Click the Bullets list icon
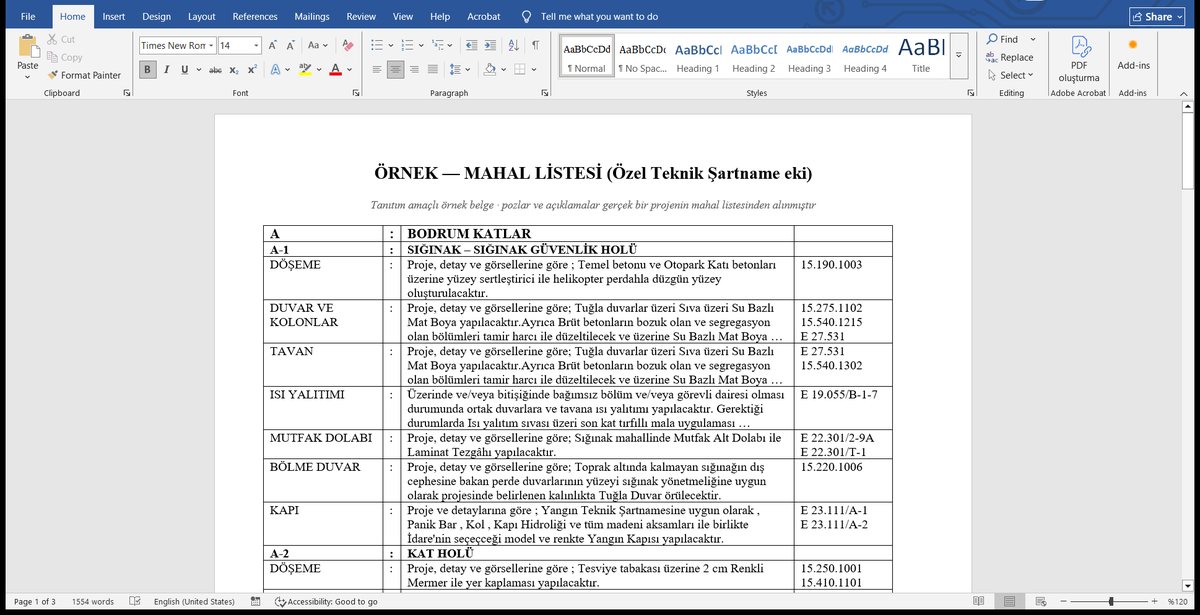 click(x=376, y=45)
